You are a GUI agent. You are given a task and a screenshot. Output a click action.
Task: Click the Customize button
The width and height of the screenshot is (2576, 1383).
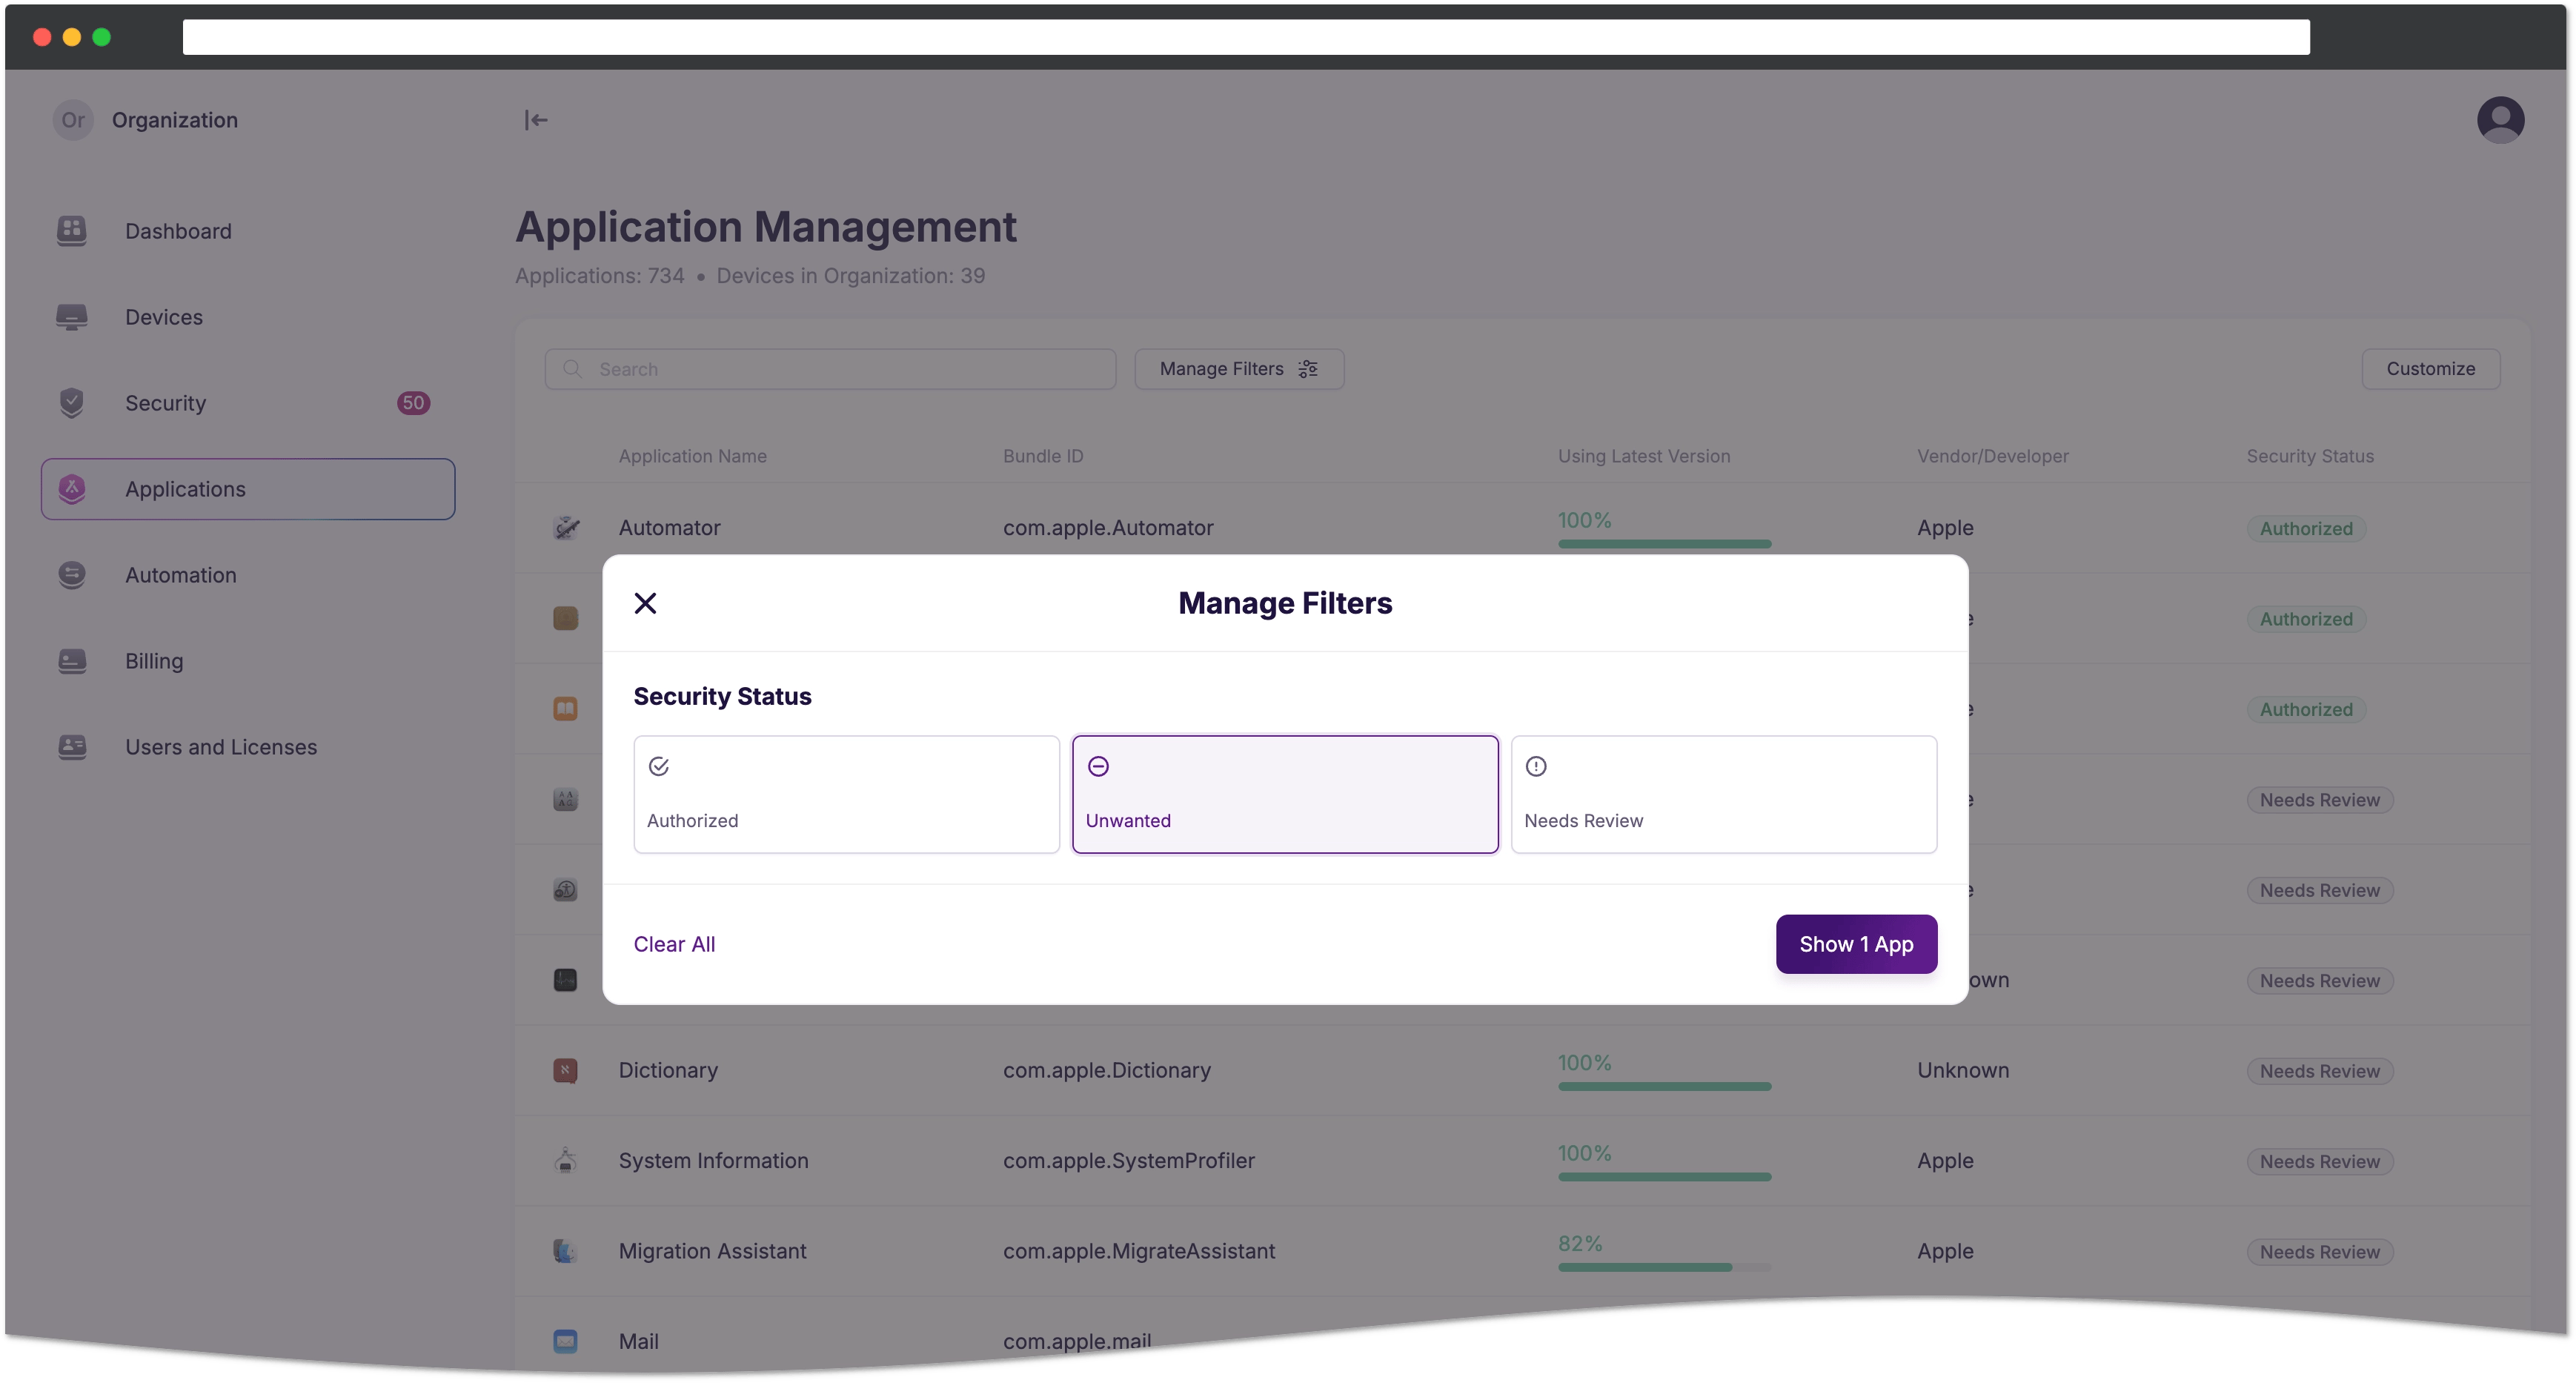[x=2430, y=369]
